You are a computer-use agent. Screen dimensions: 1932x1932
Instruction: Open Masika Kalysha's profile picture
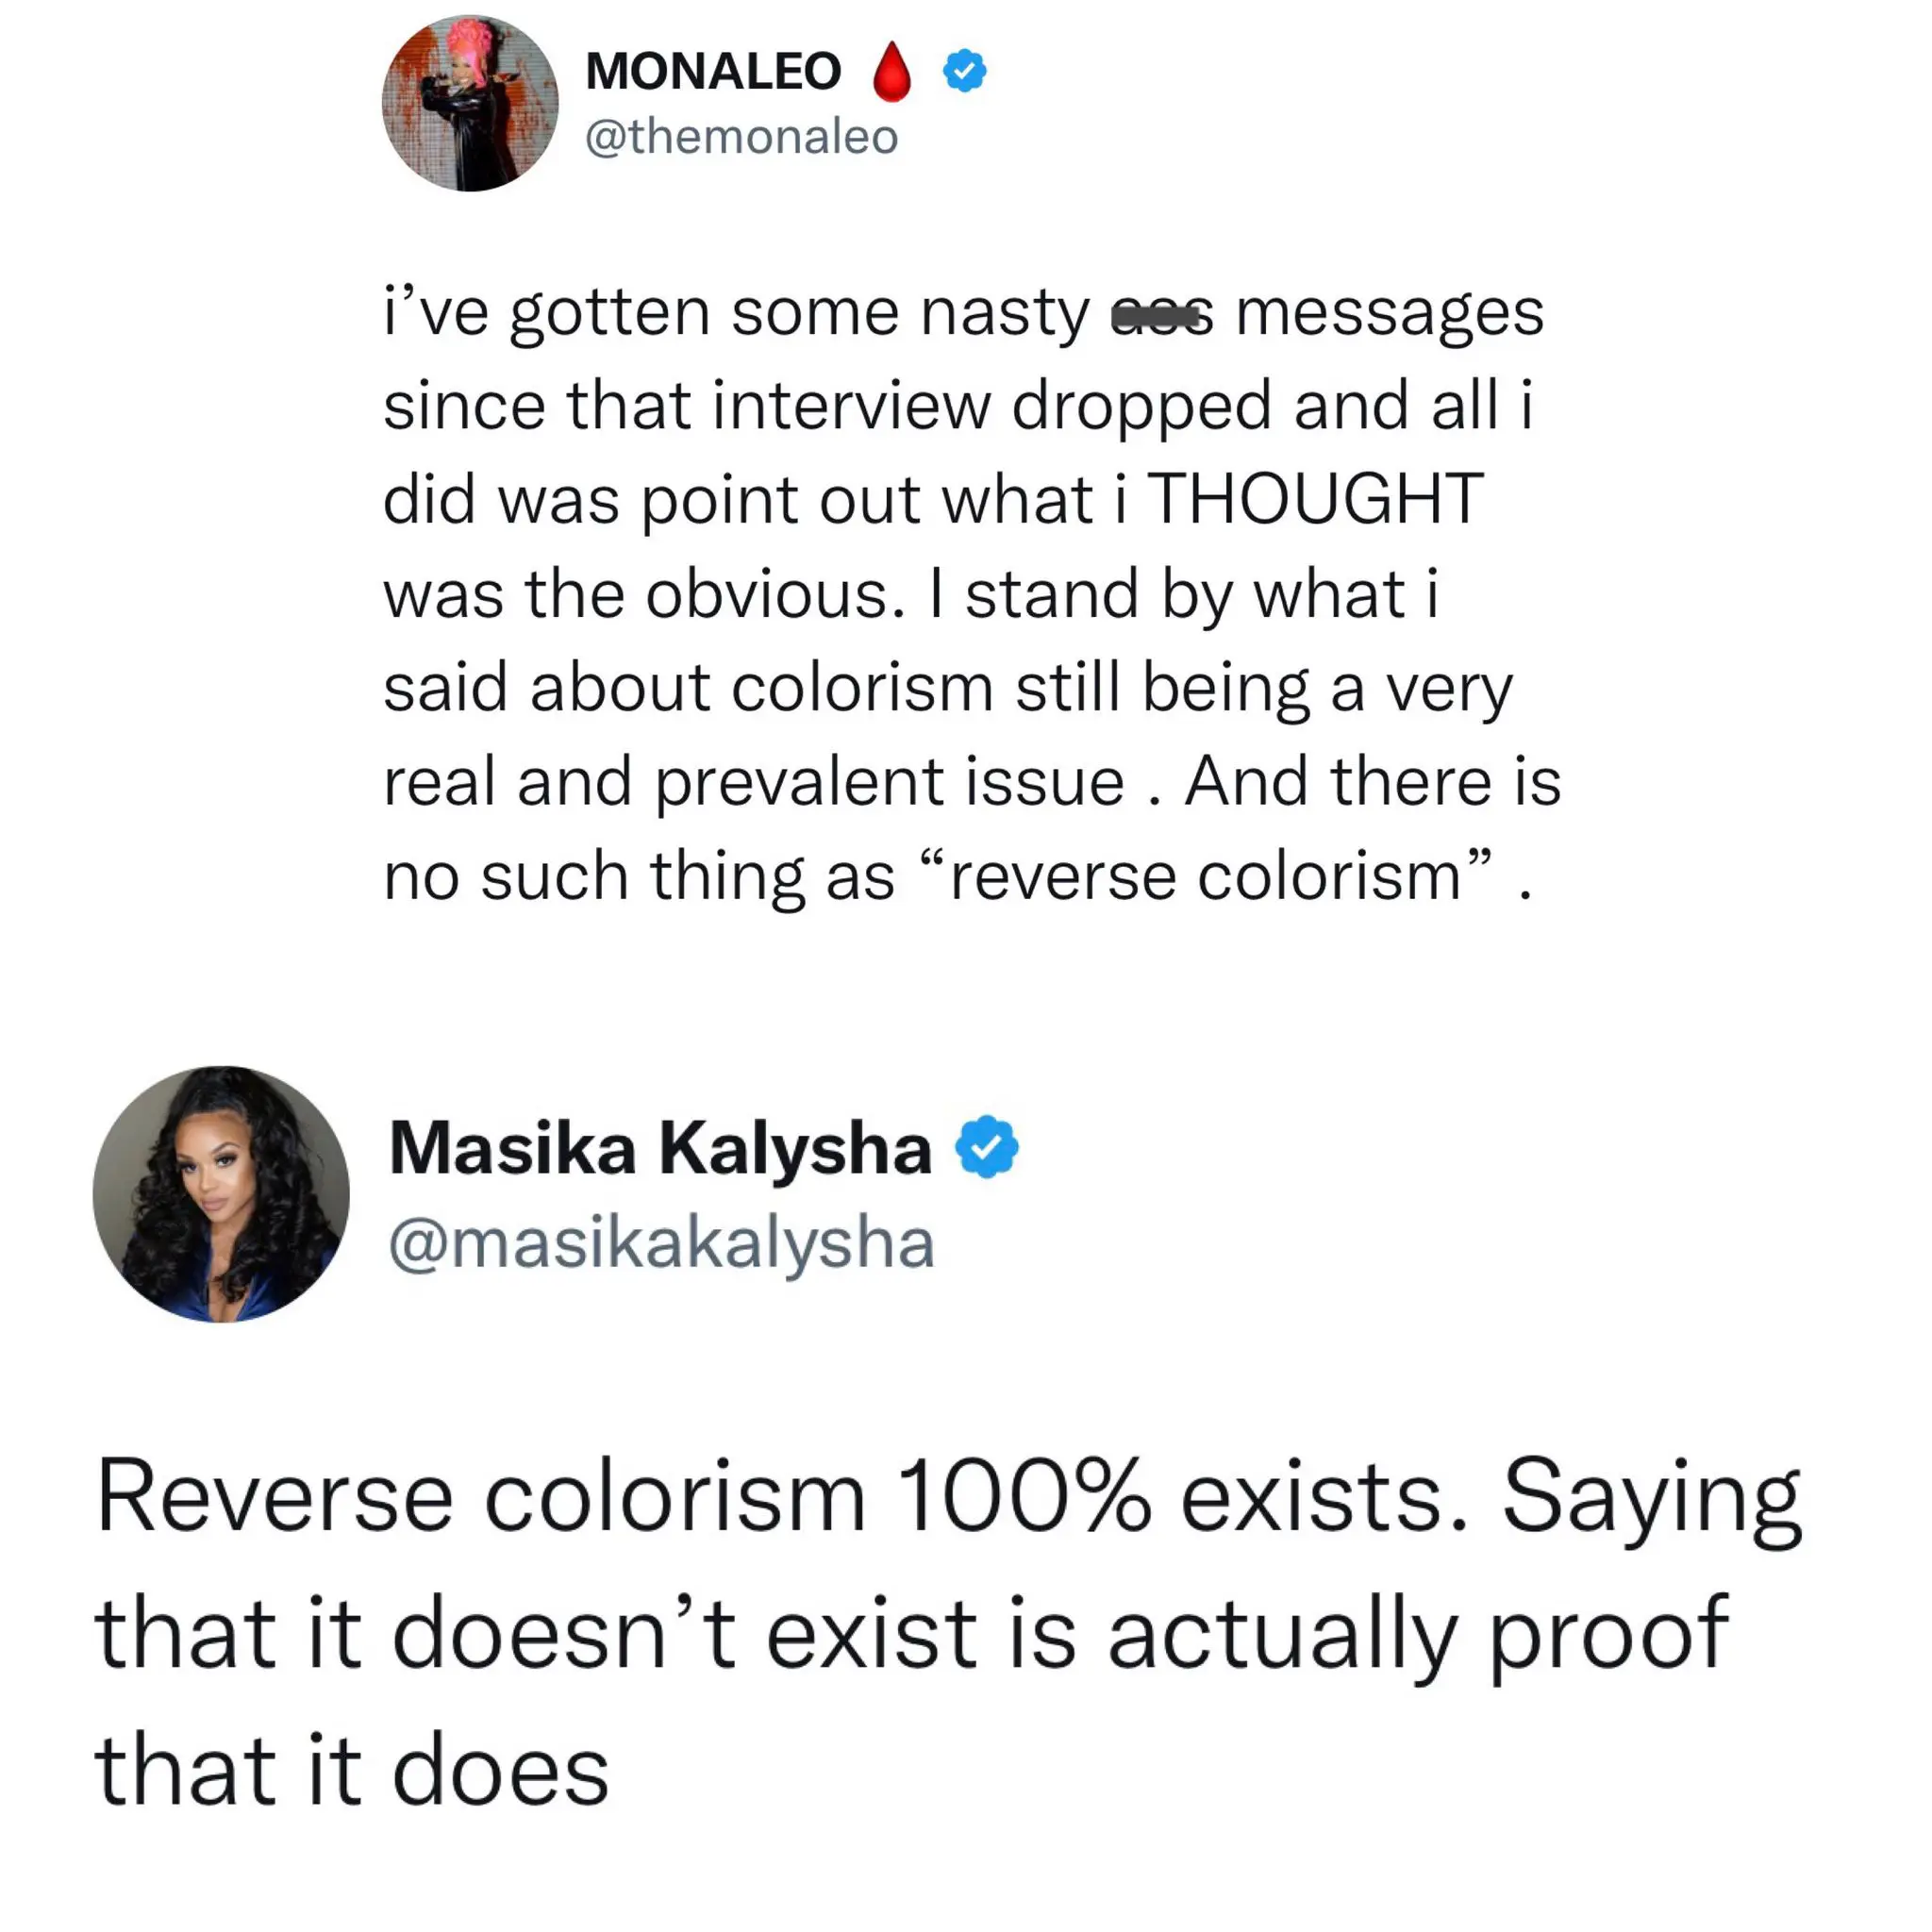click(x=221, y=1194)
